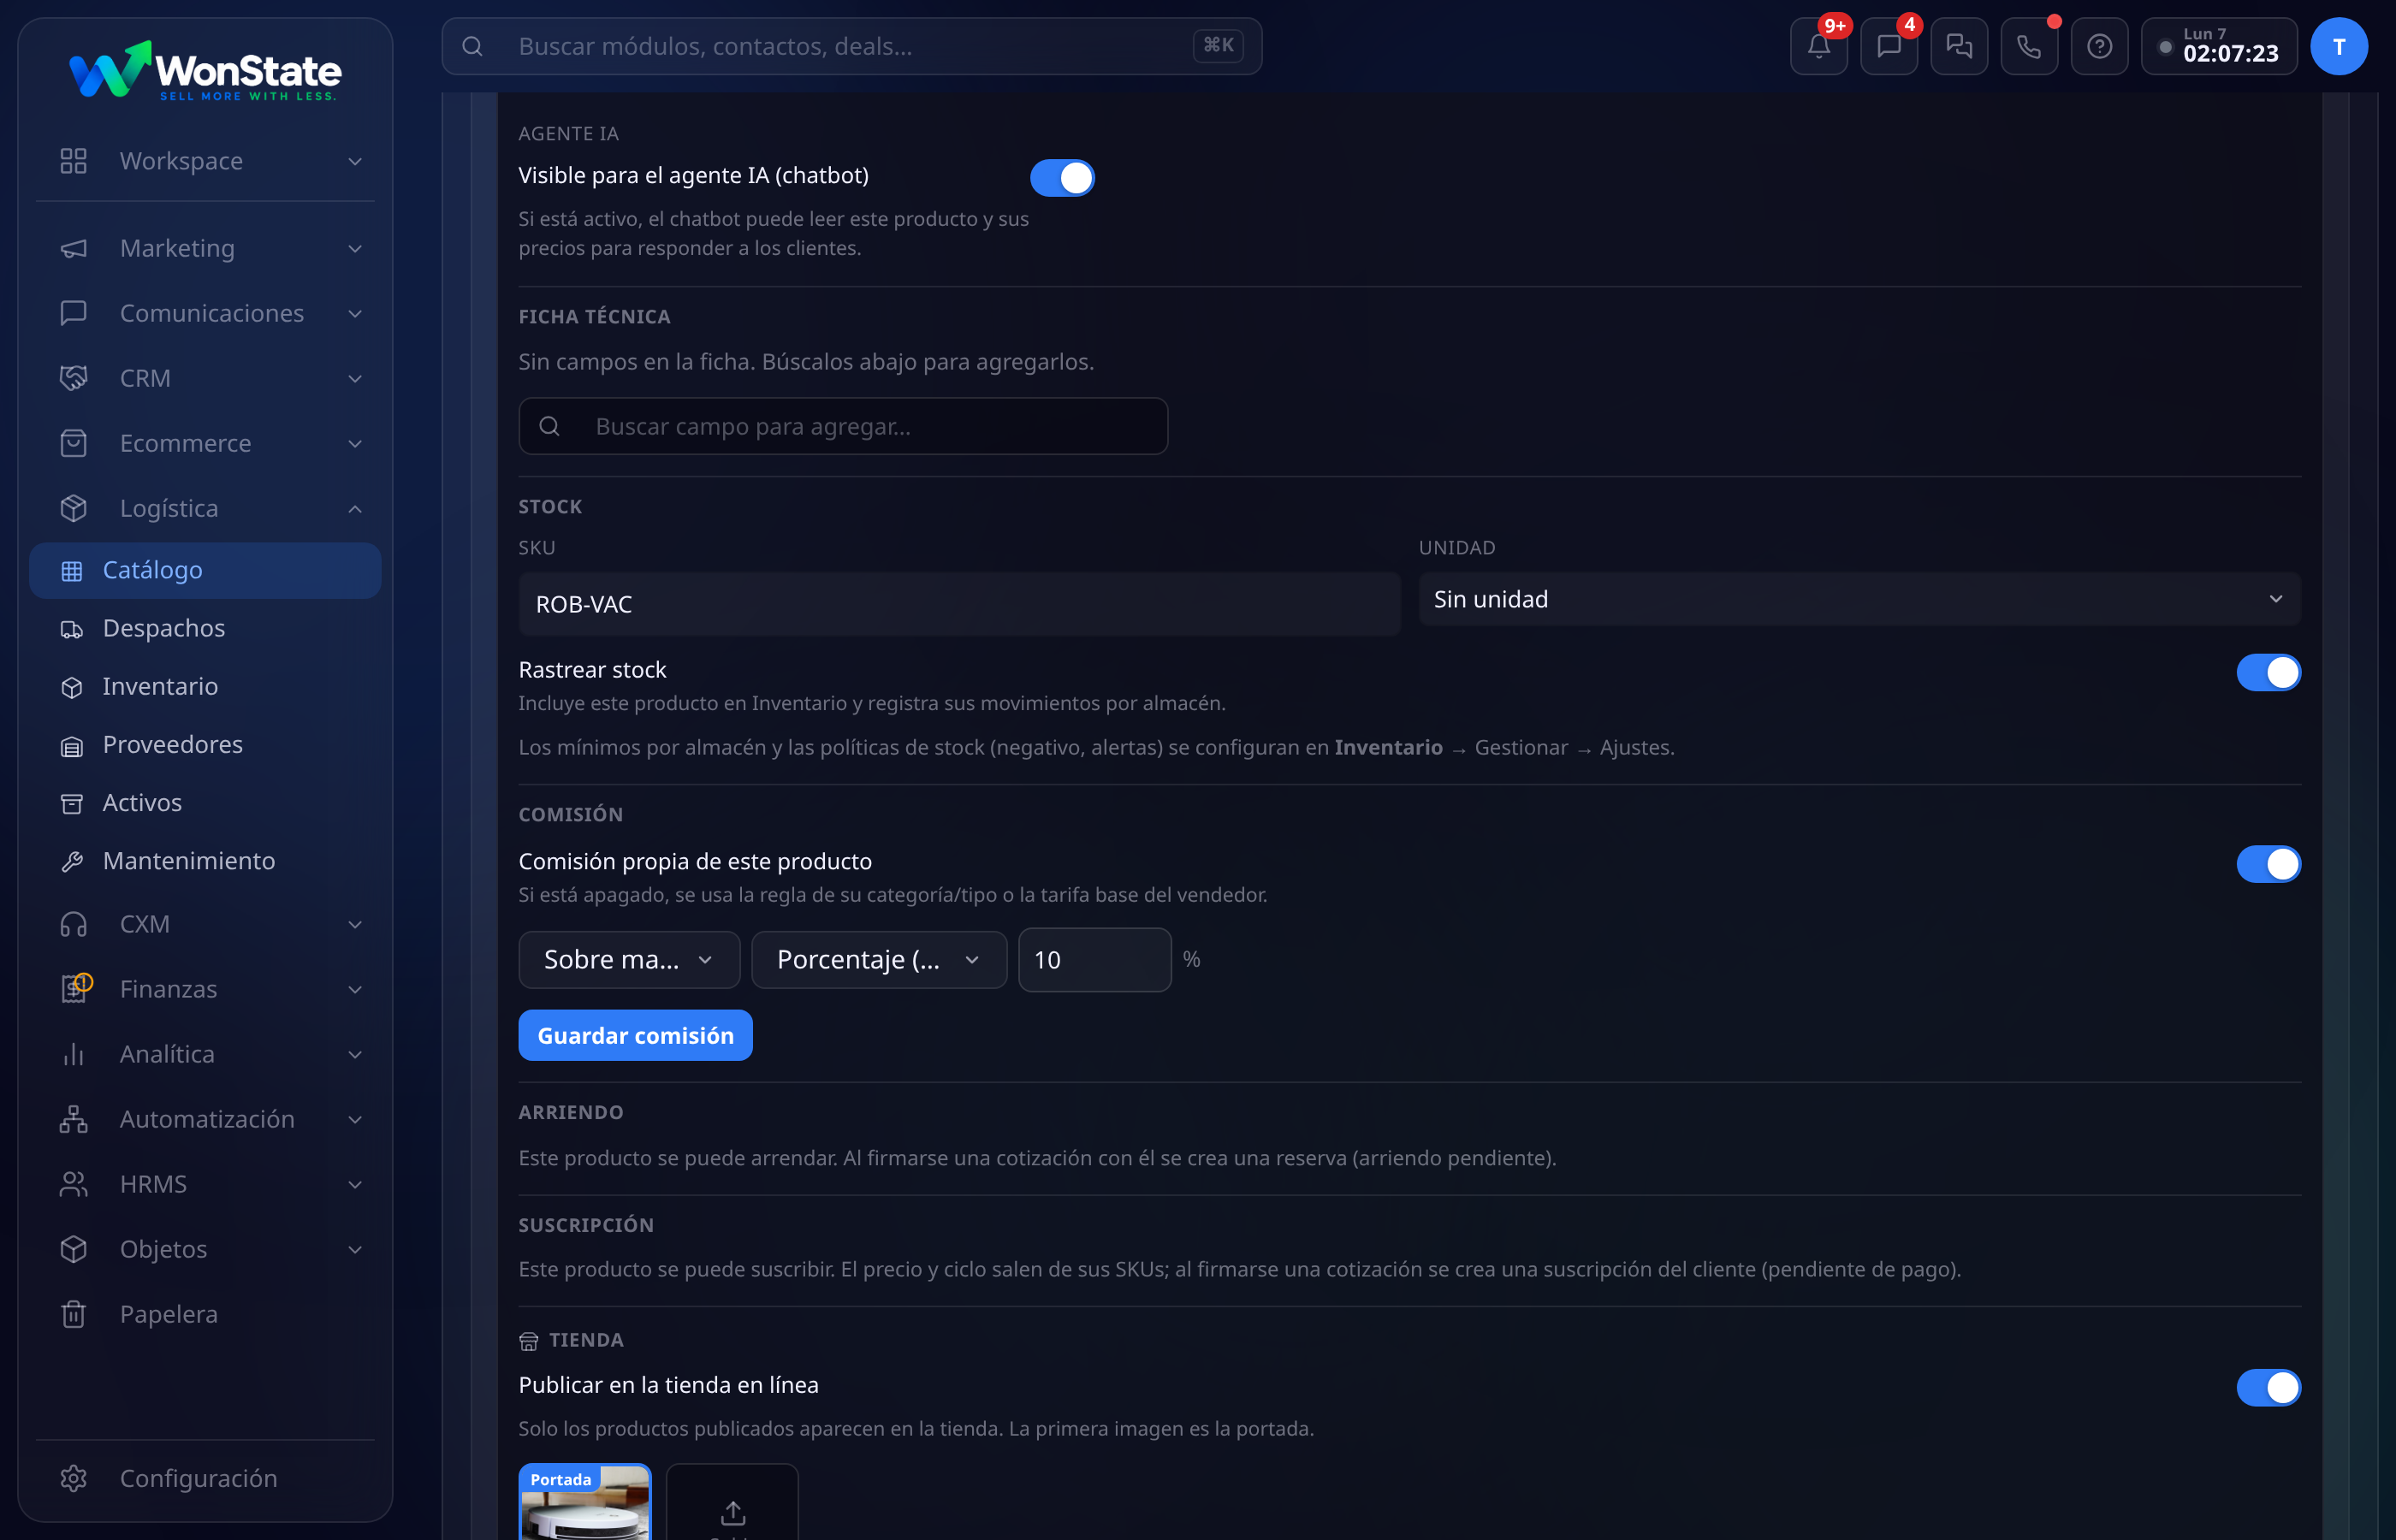Click the Despachos truck icon
This screenshot has width=2396, height=1540.
pos(72,629)
